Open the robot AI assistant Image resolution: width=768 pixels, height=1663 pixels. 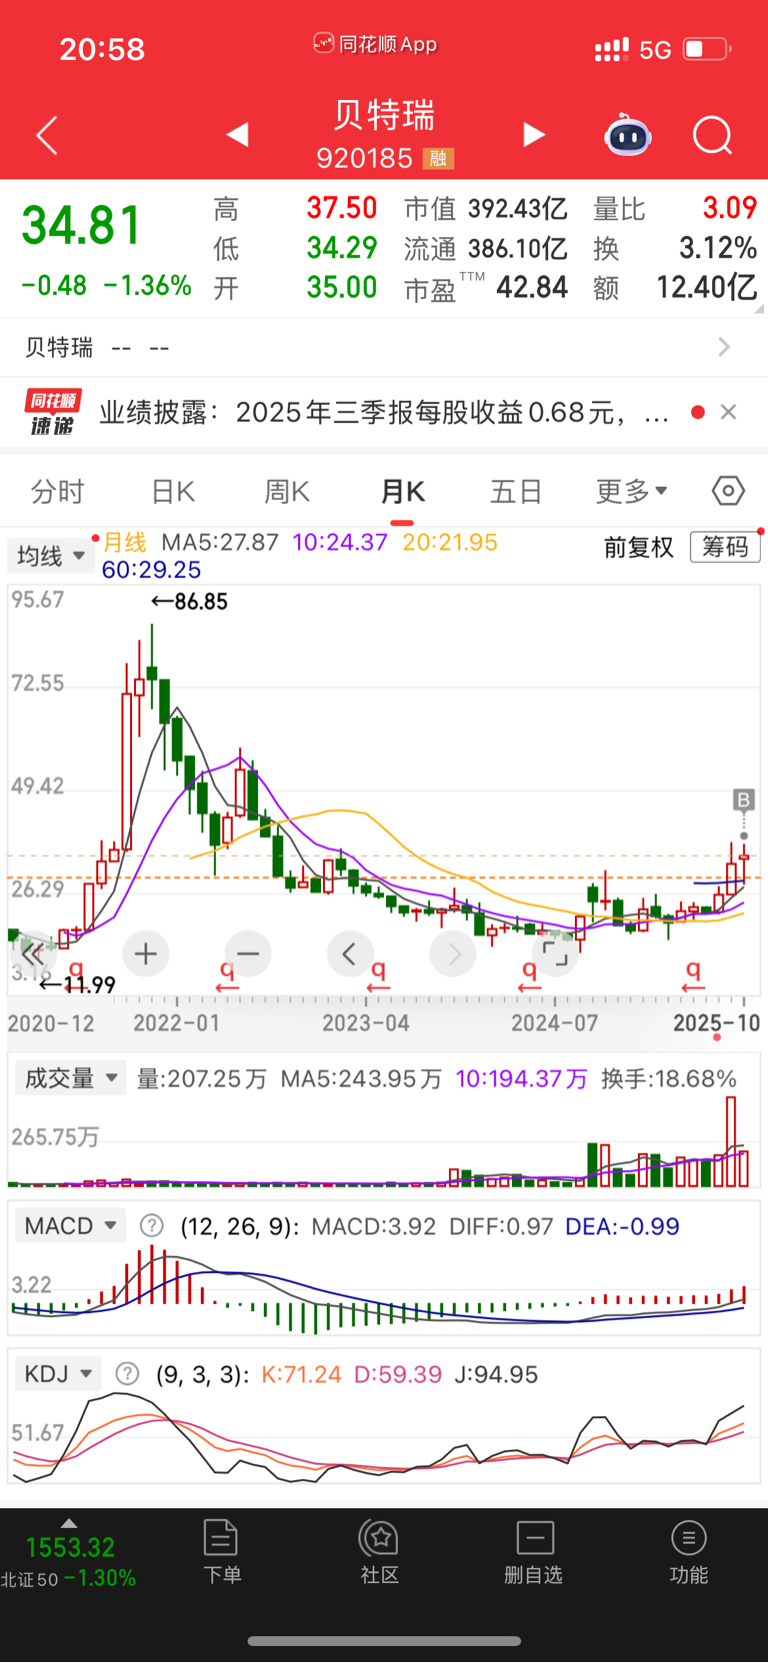[x=628, y=135]
